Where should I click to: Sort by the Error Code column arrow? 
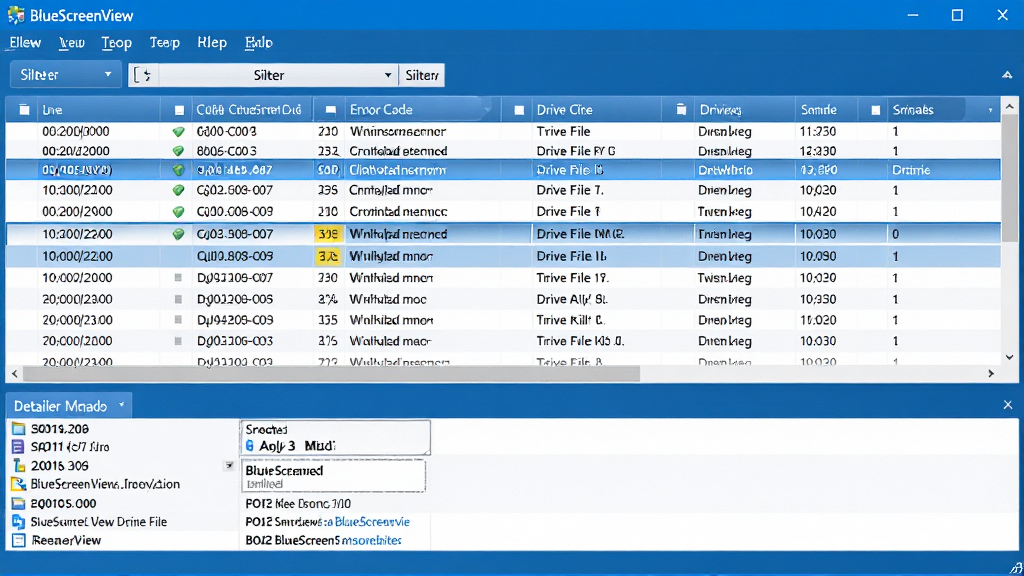[486, 110]
